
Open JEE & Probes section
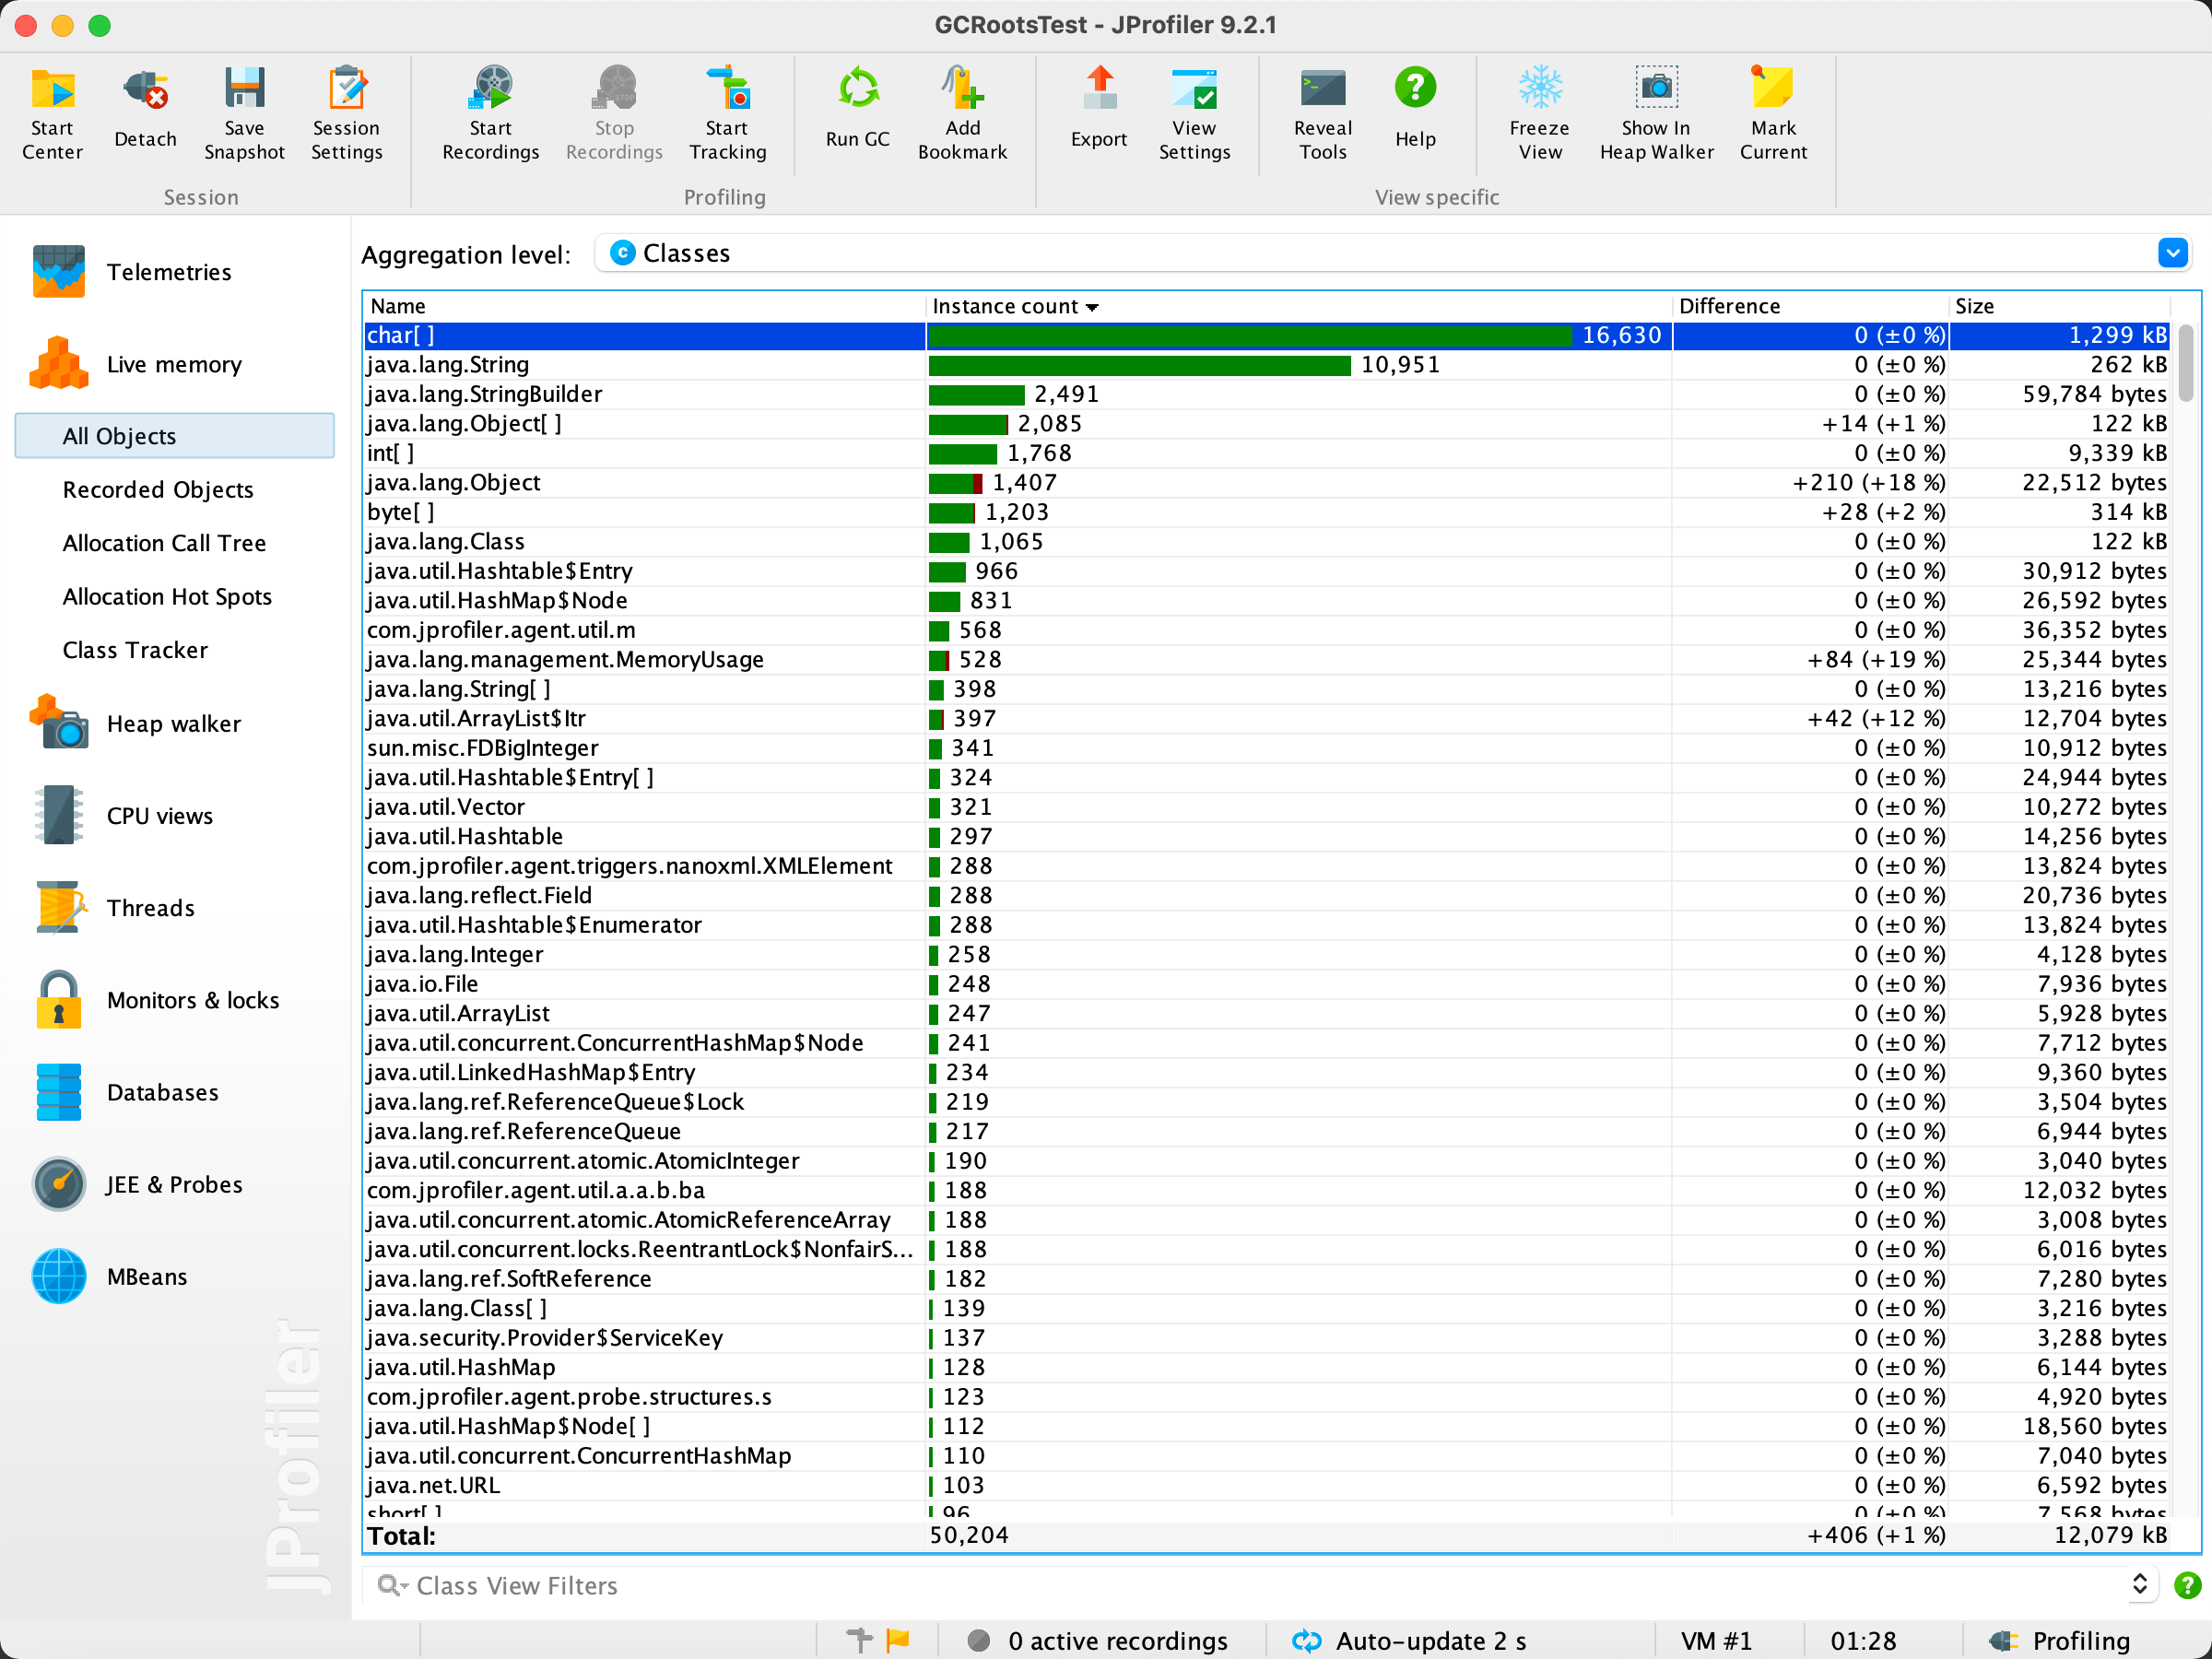click(x=173, y=1185)
